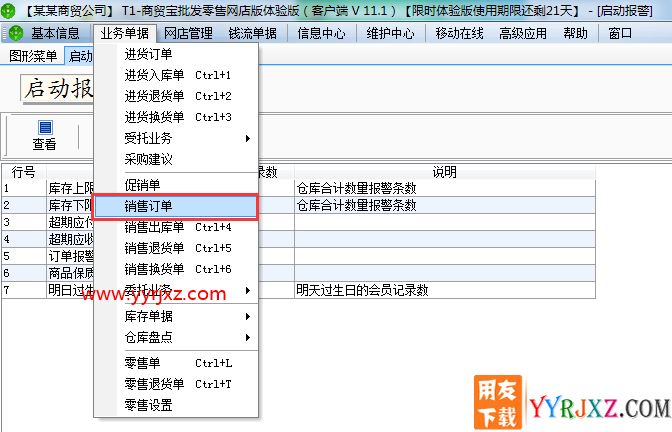Click the 说明 column header
Screen dimensions: 672x432
tap(444, 172)
